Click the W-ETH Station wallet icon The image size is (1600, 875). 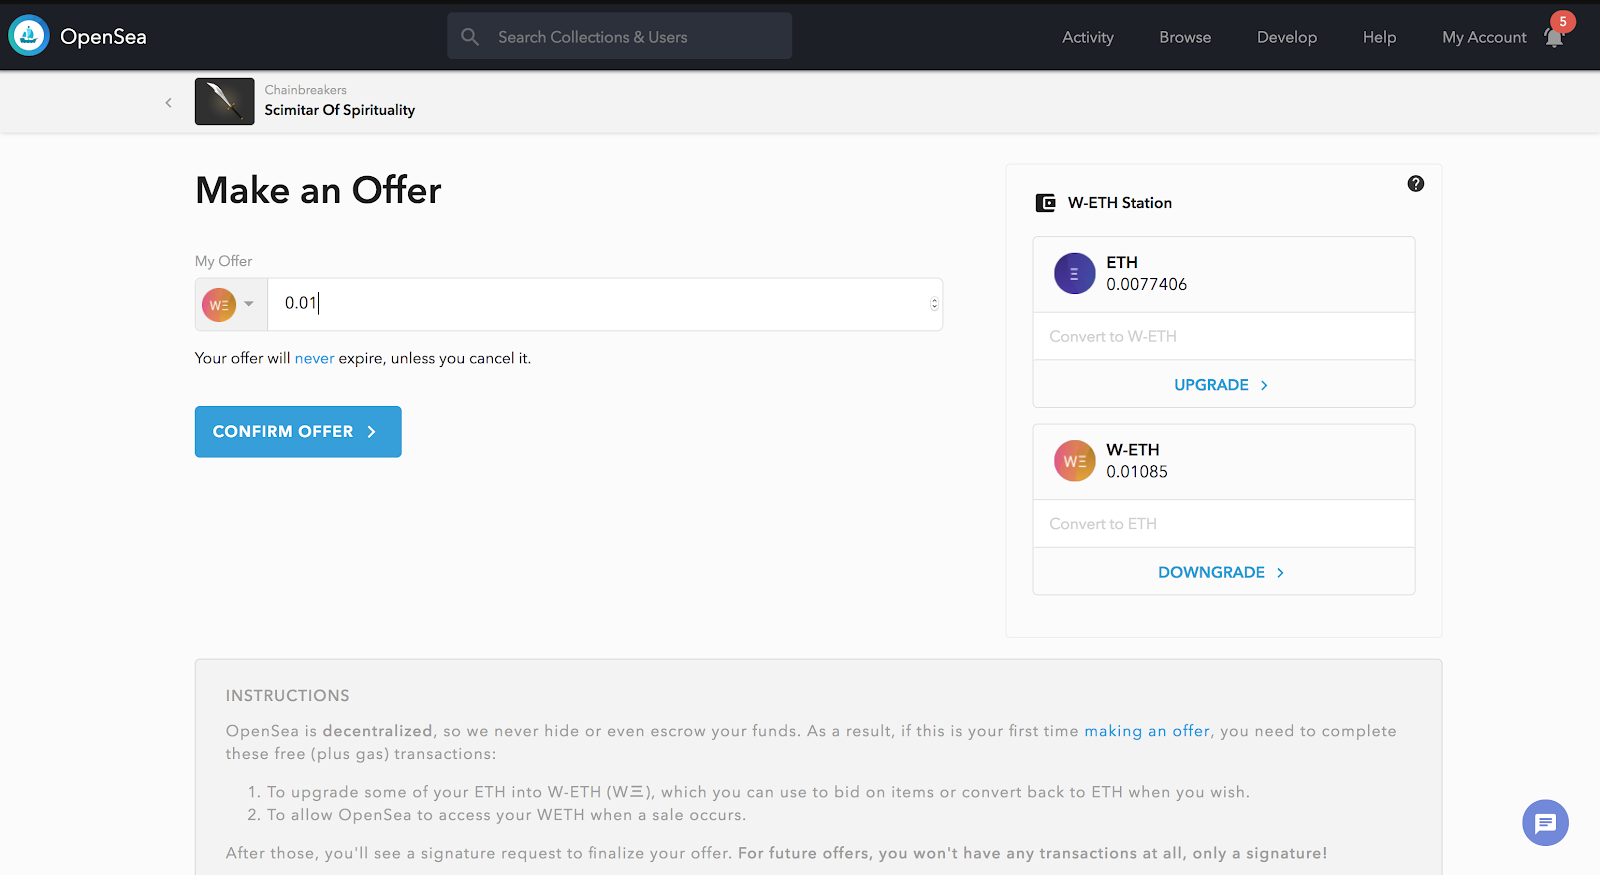tap(1045, 203)
